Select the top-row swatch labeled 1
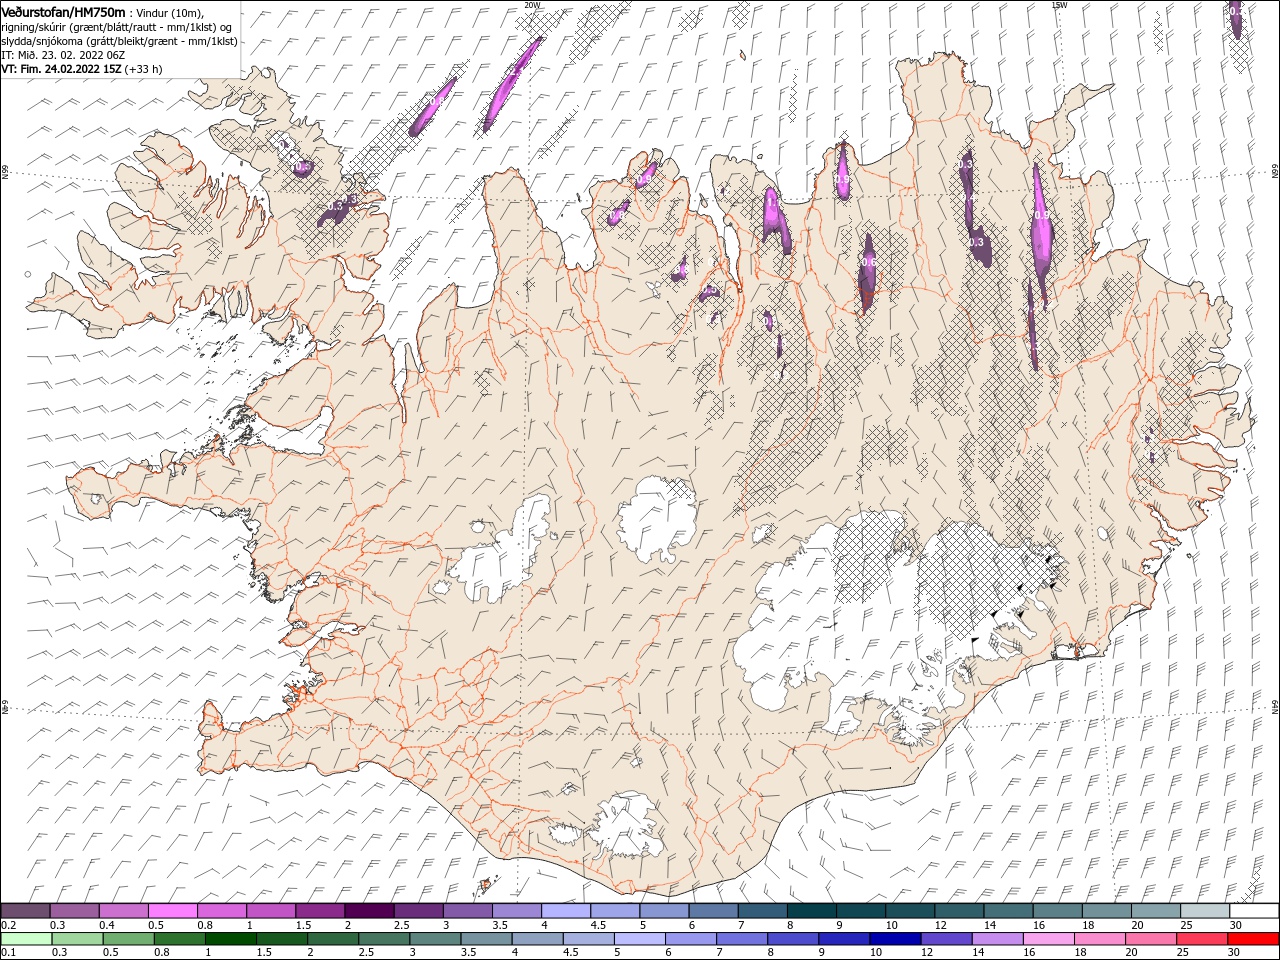The width and height of the screenshot is (1280, 960). click(270, 911)
